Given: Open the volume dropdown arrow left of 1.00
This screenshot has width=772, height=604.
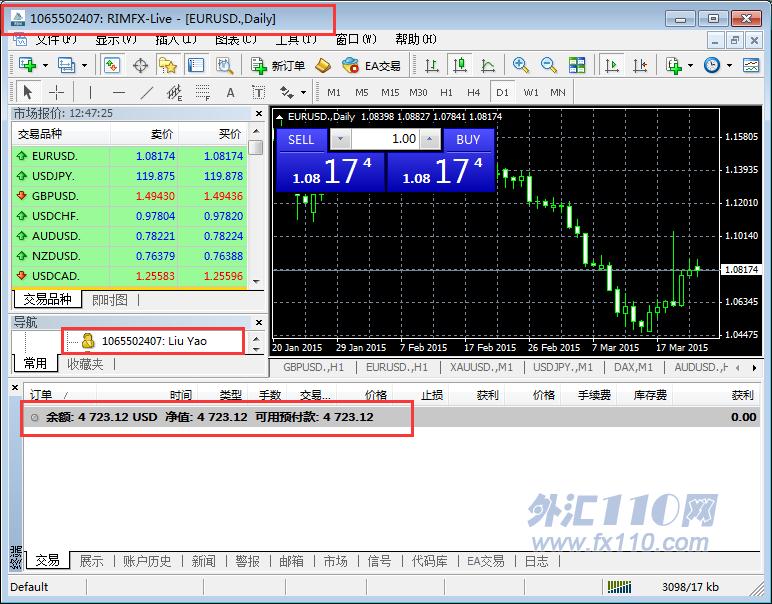Looking at the screenshot, I should pos(340,139).
